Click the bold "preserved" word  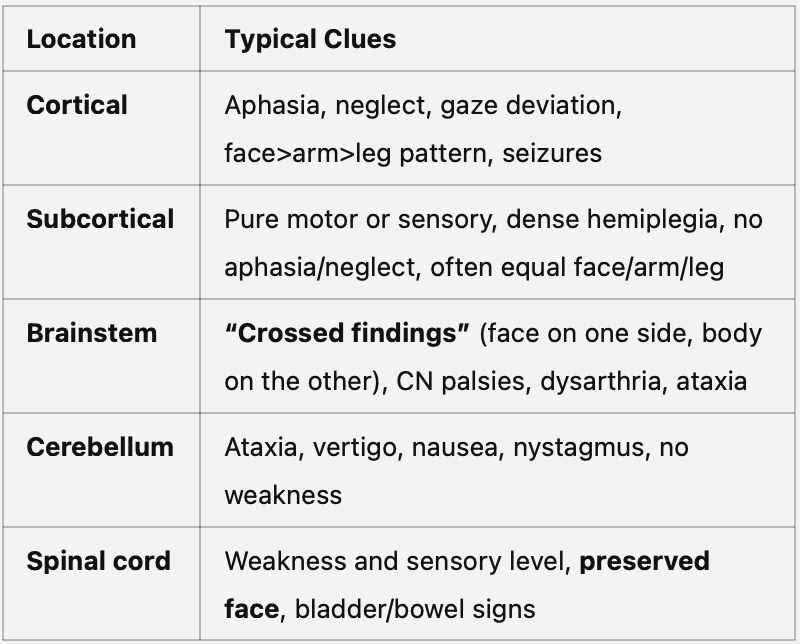coord(645,561)
